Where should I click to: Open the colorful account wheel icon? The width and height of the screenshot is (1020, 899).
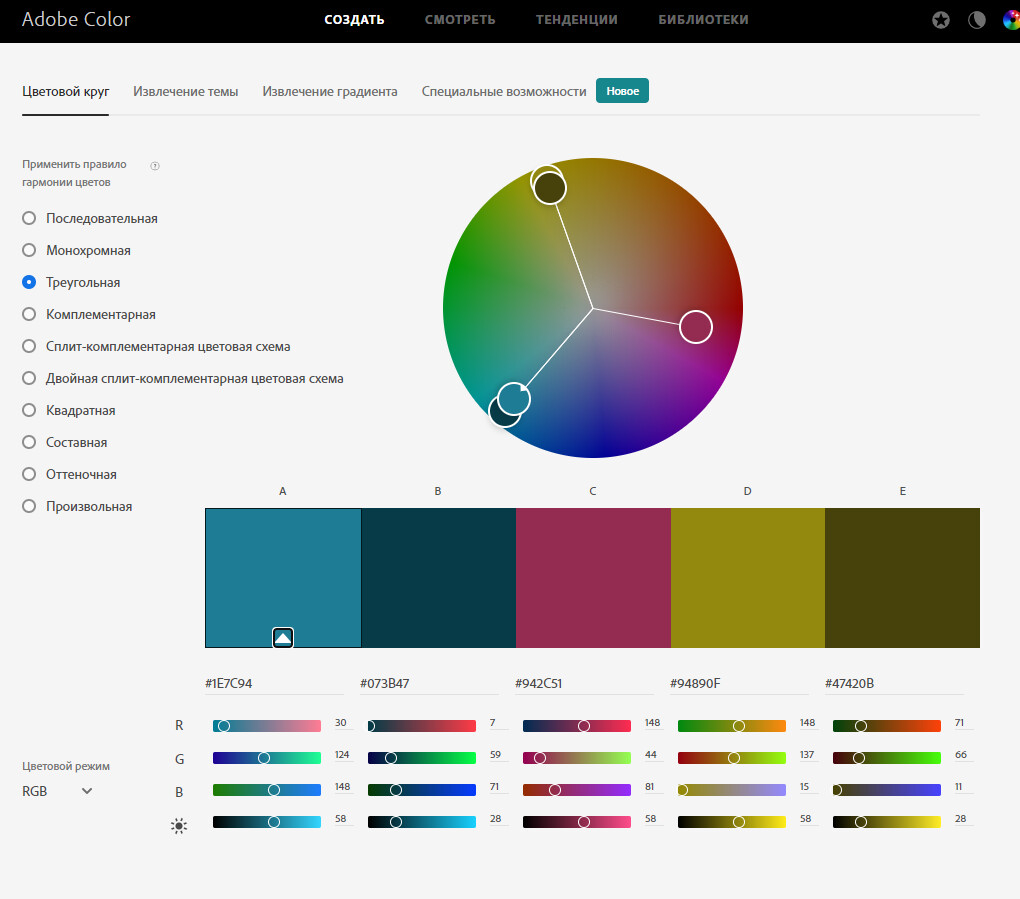point(1012,20)
